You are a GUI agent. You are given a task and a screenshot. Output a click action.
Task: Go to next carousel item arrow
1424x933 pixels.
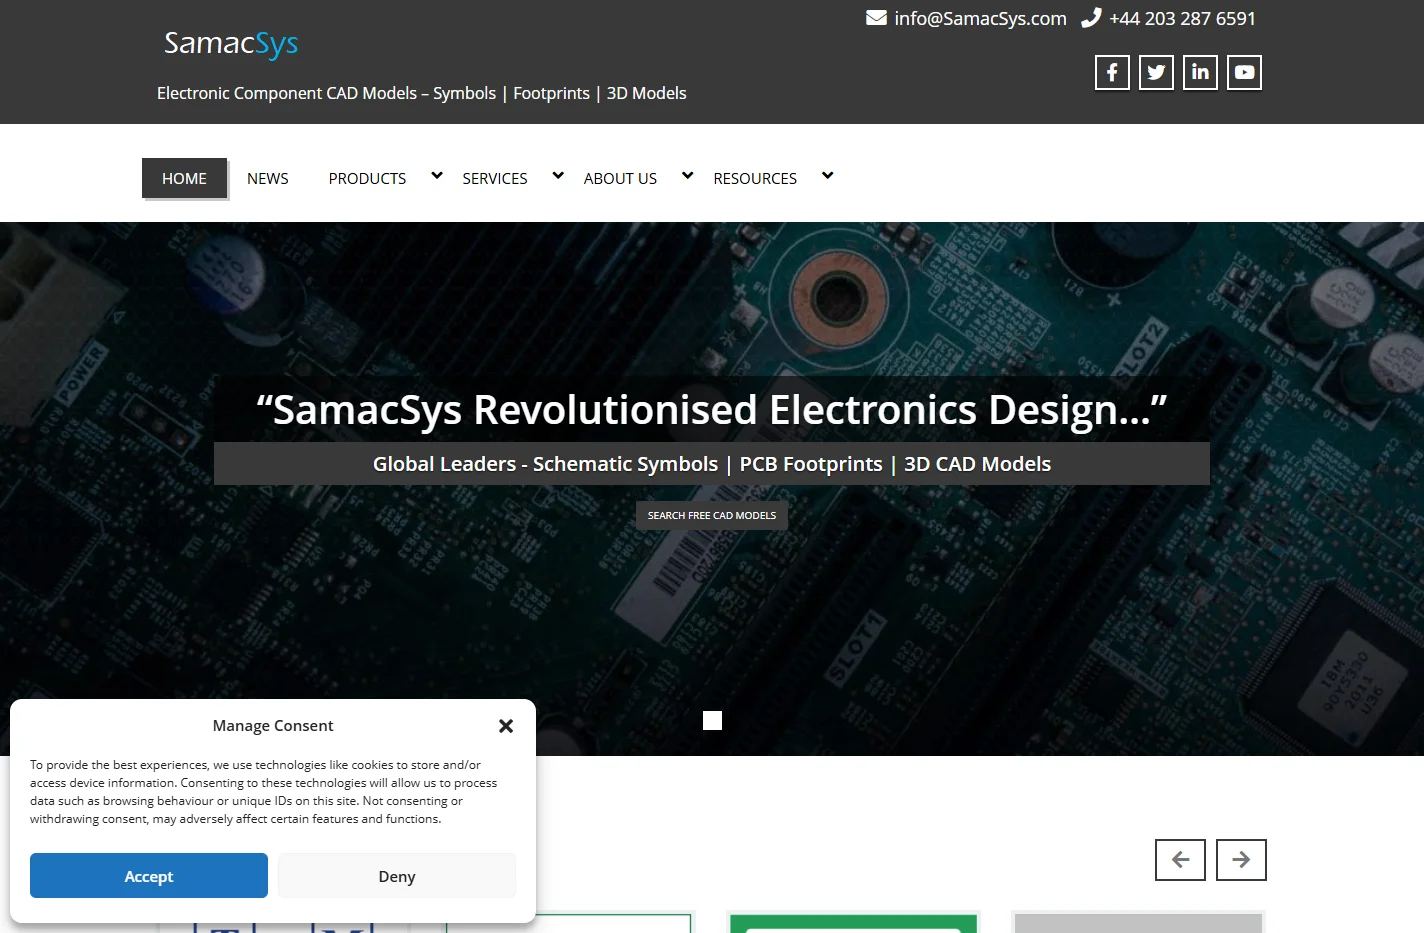pos(1241,860)
